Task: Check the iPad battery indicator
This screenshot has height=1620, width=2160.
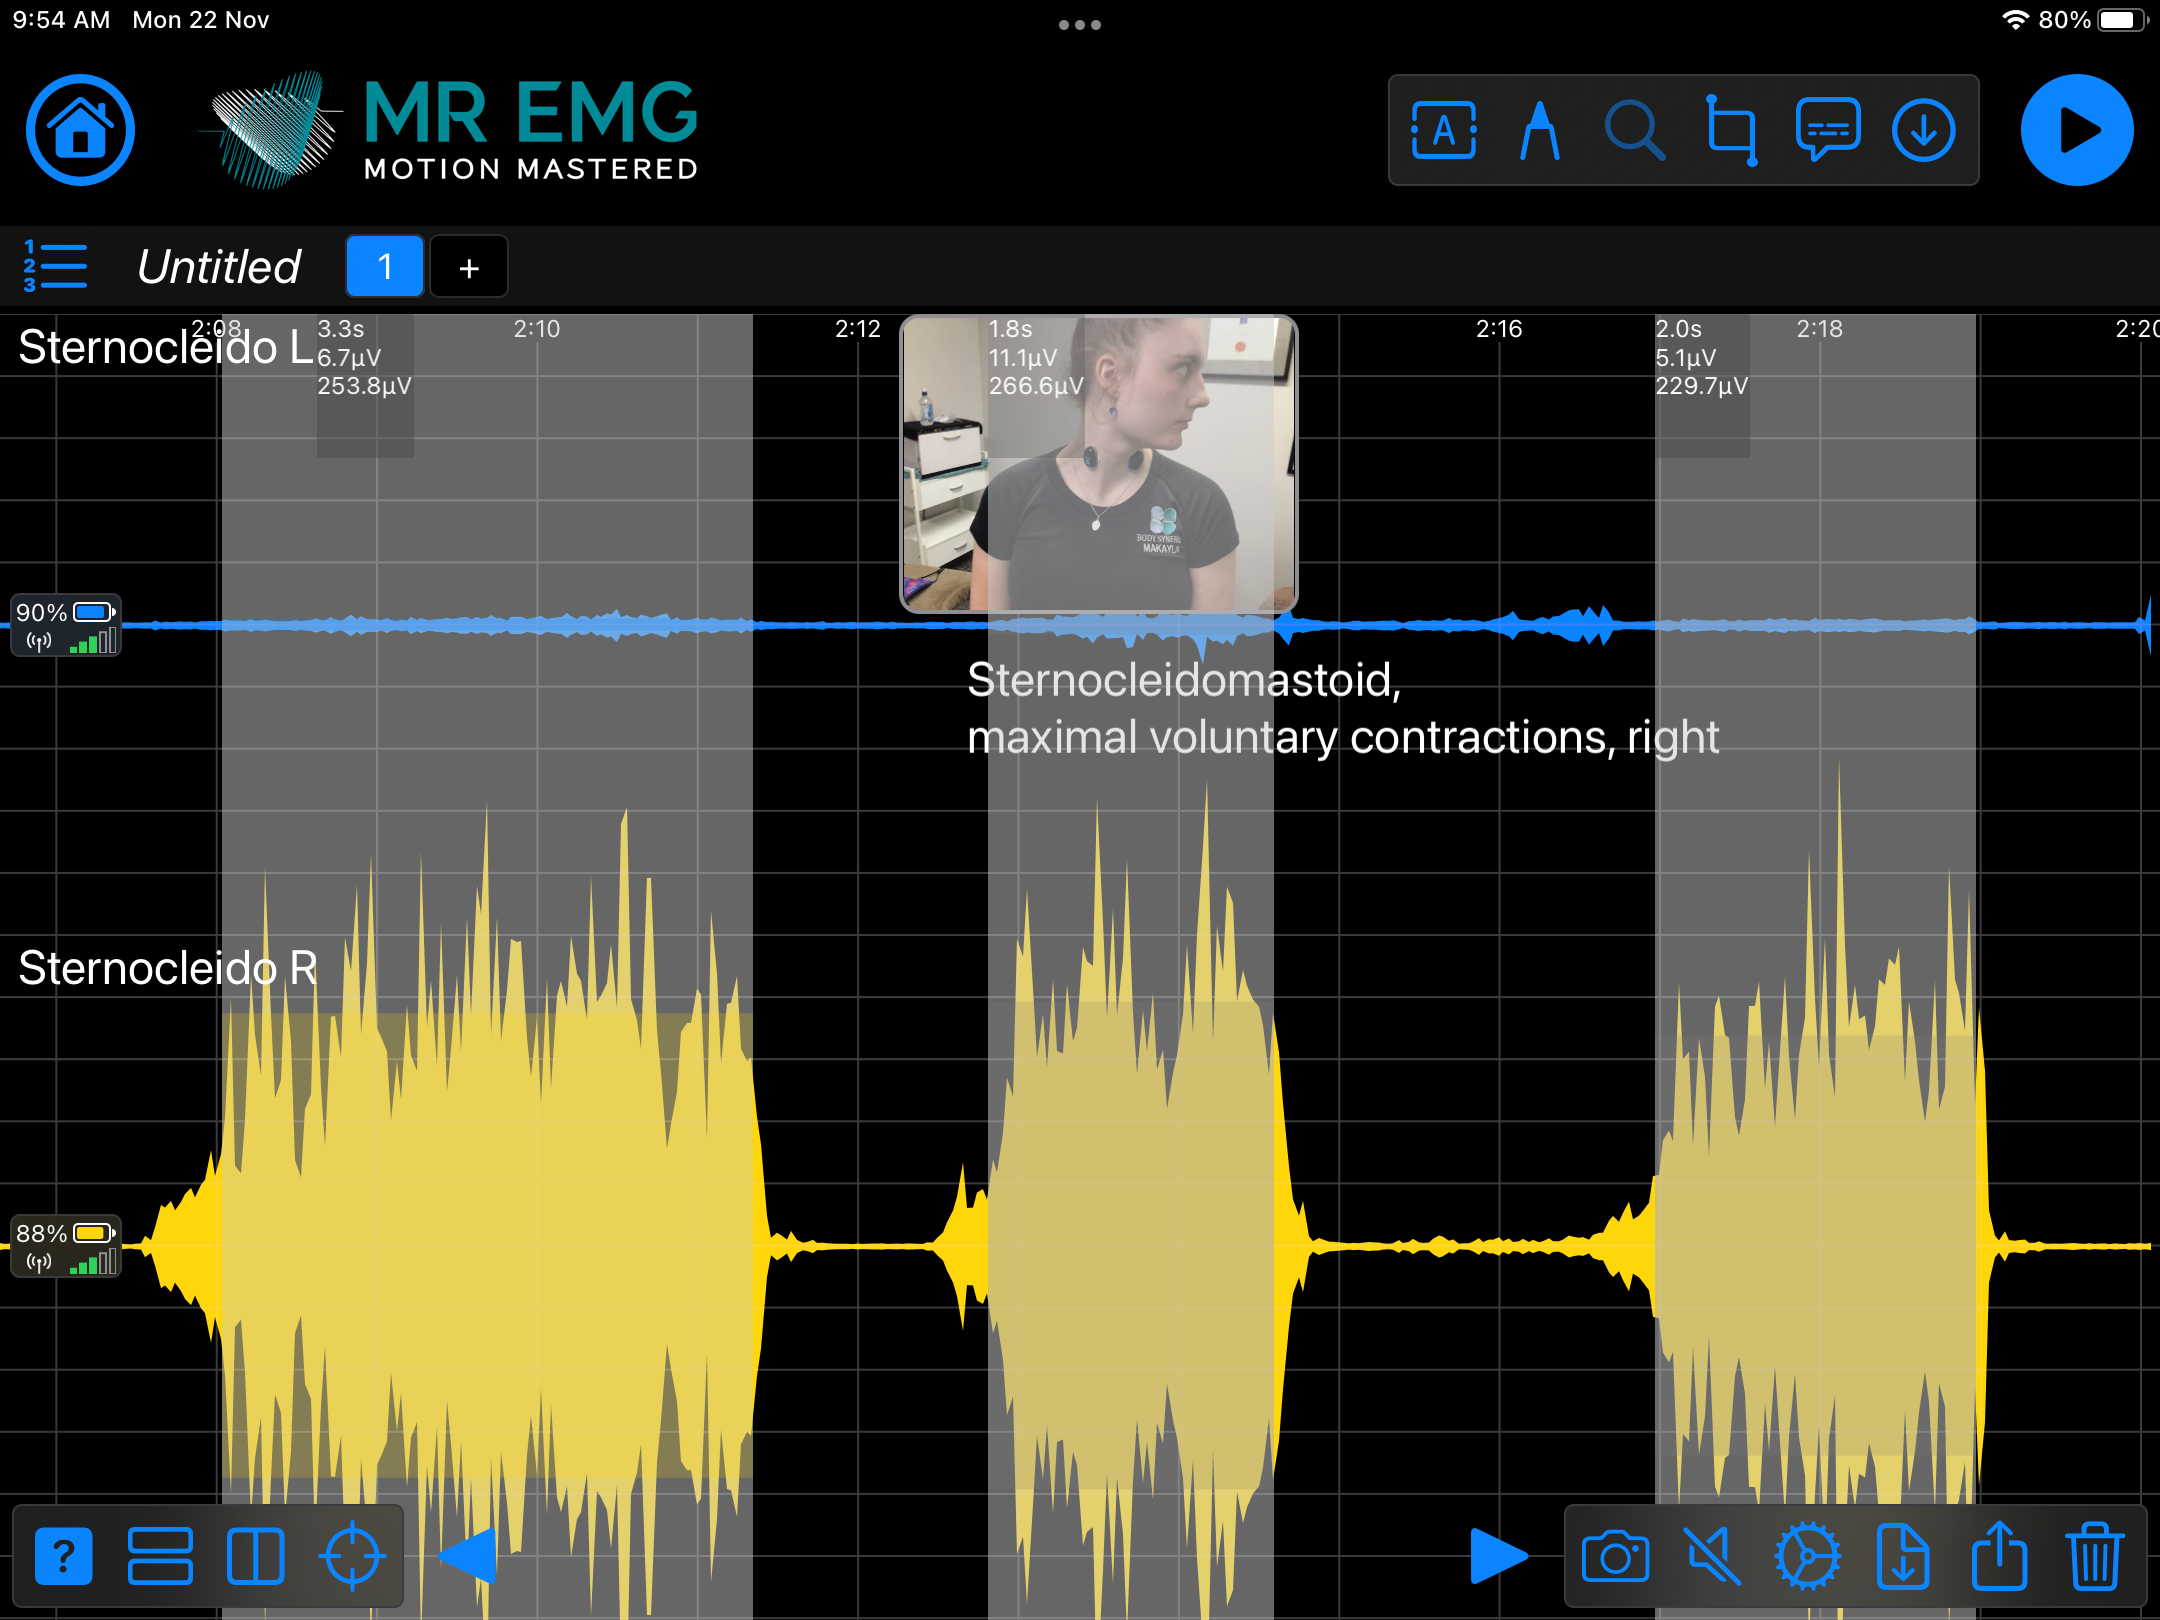Action: (2124, 20)
